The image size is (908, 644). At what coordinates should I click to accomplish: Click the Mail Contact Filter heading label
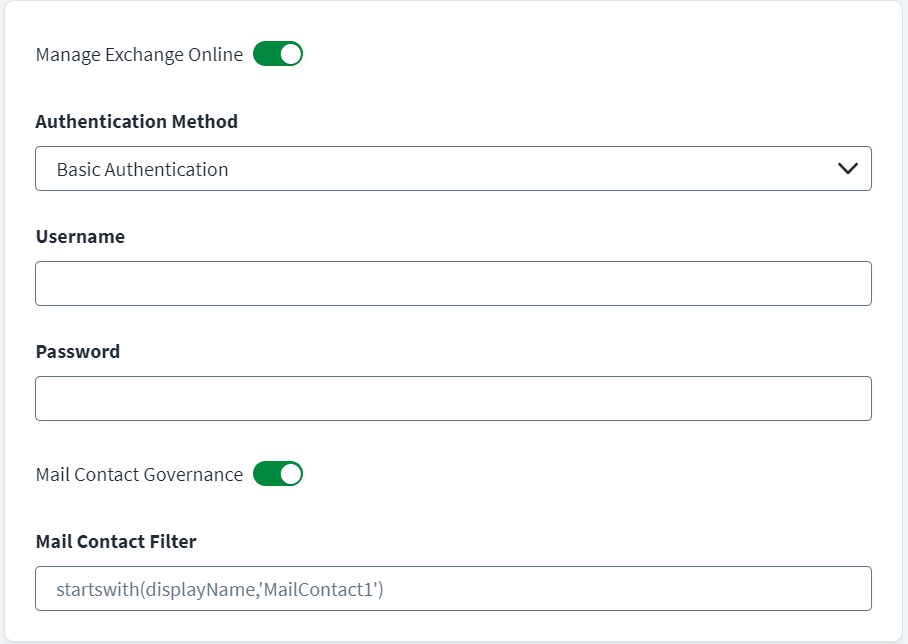point(116,541)
